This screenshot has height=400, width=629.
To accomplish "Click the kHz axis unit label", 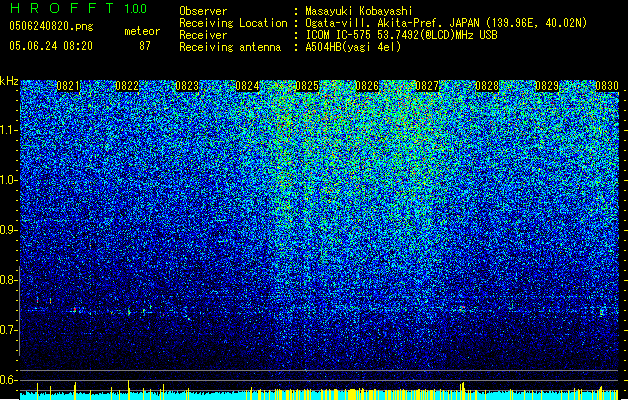I will [9, 81].
